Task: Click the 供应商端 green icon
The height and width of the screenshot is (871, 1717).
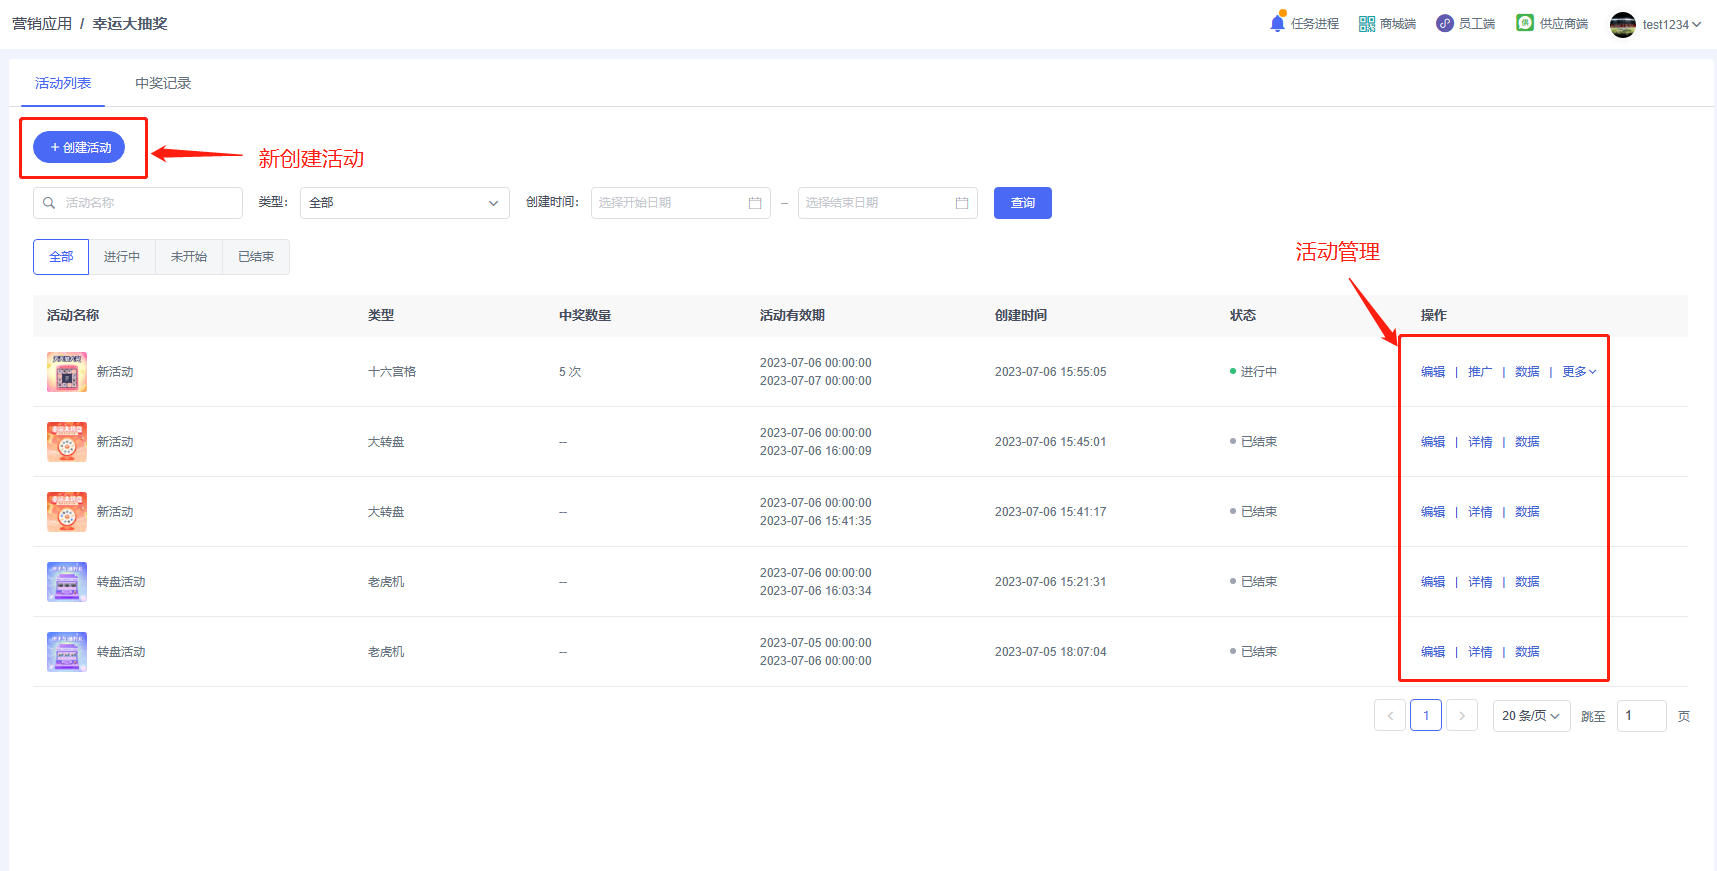Action: [1524, 23]
